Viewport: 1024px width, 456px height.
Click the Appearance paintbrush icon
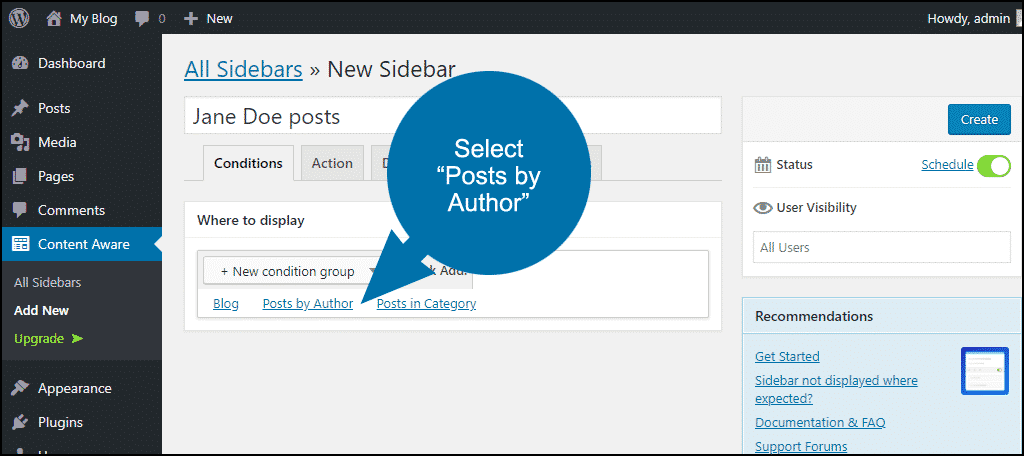[20, 388]
